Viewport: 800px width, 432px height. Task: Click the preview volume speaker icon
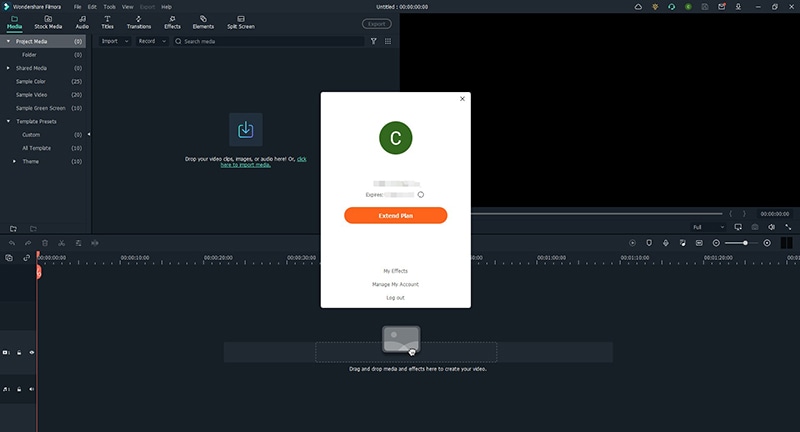771,227
